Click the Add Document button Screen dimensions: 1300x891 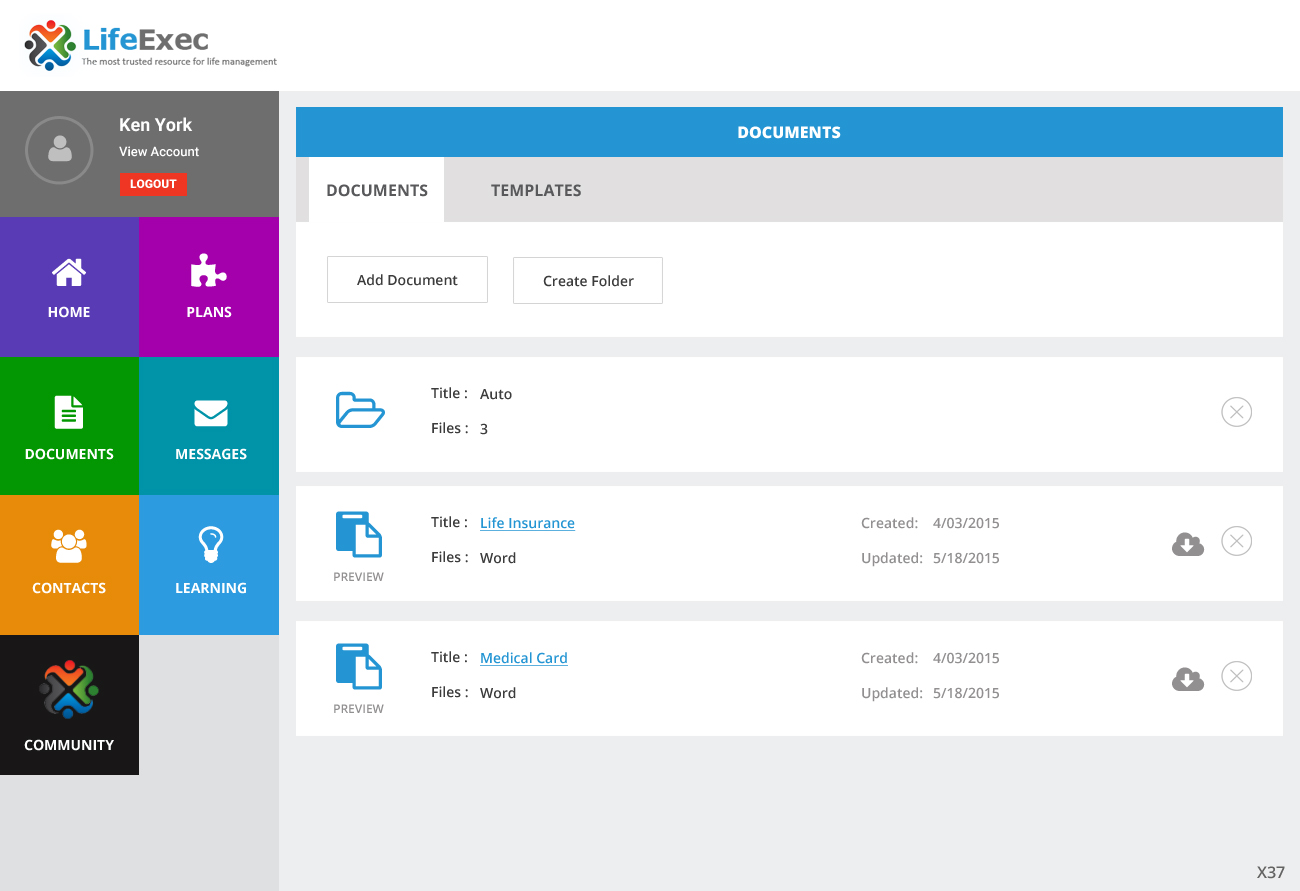pos(407,280)
